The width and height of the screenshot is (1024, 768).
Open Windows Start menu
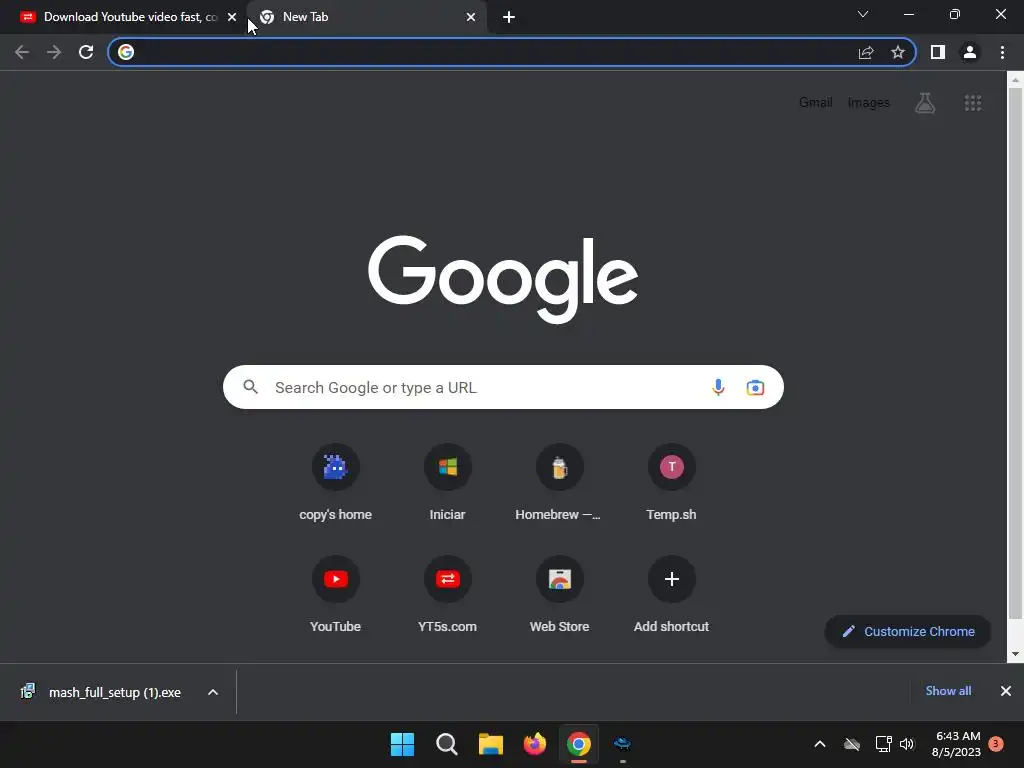pyautogui.click(x=402, y=744)
